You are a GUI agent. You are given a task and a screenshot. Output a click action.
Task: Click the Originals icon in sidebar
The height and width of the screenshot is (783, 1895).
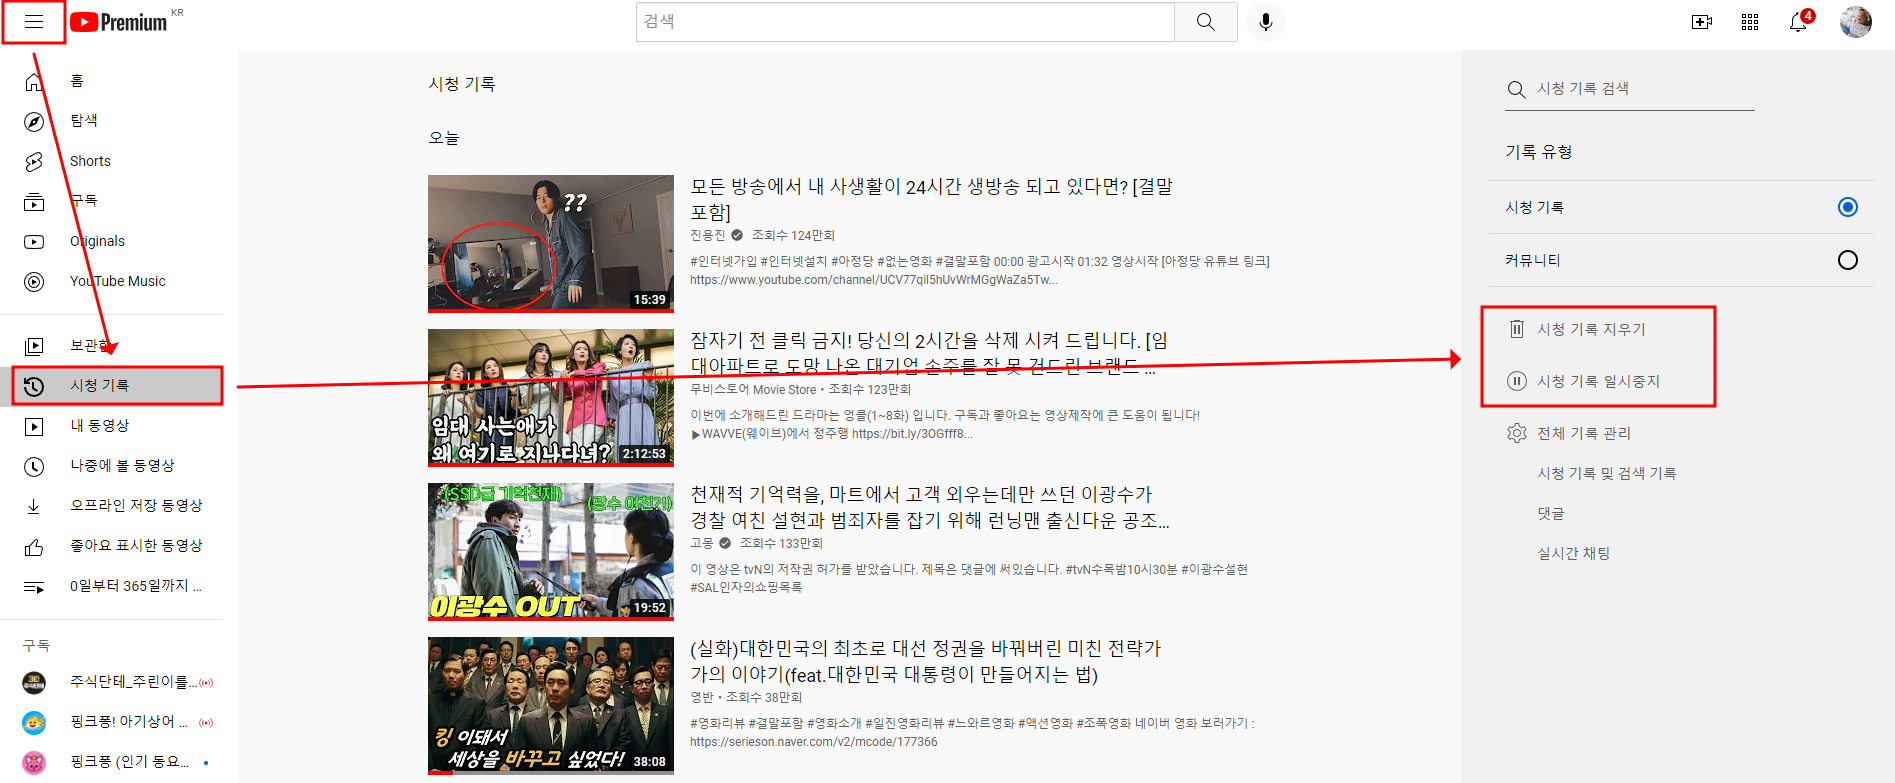(34, 242)
